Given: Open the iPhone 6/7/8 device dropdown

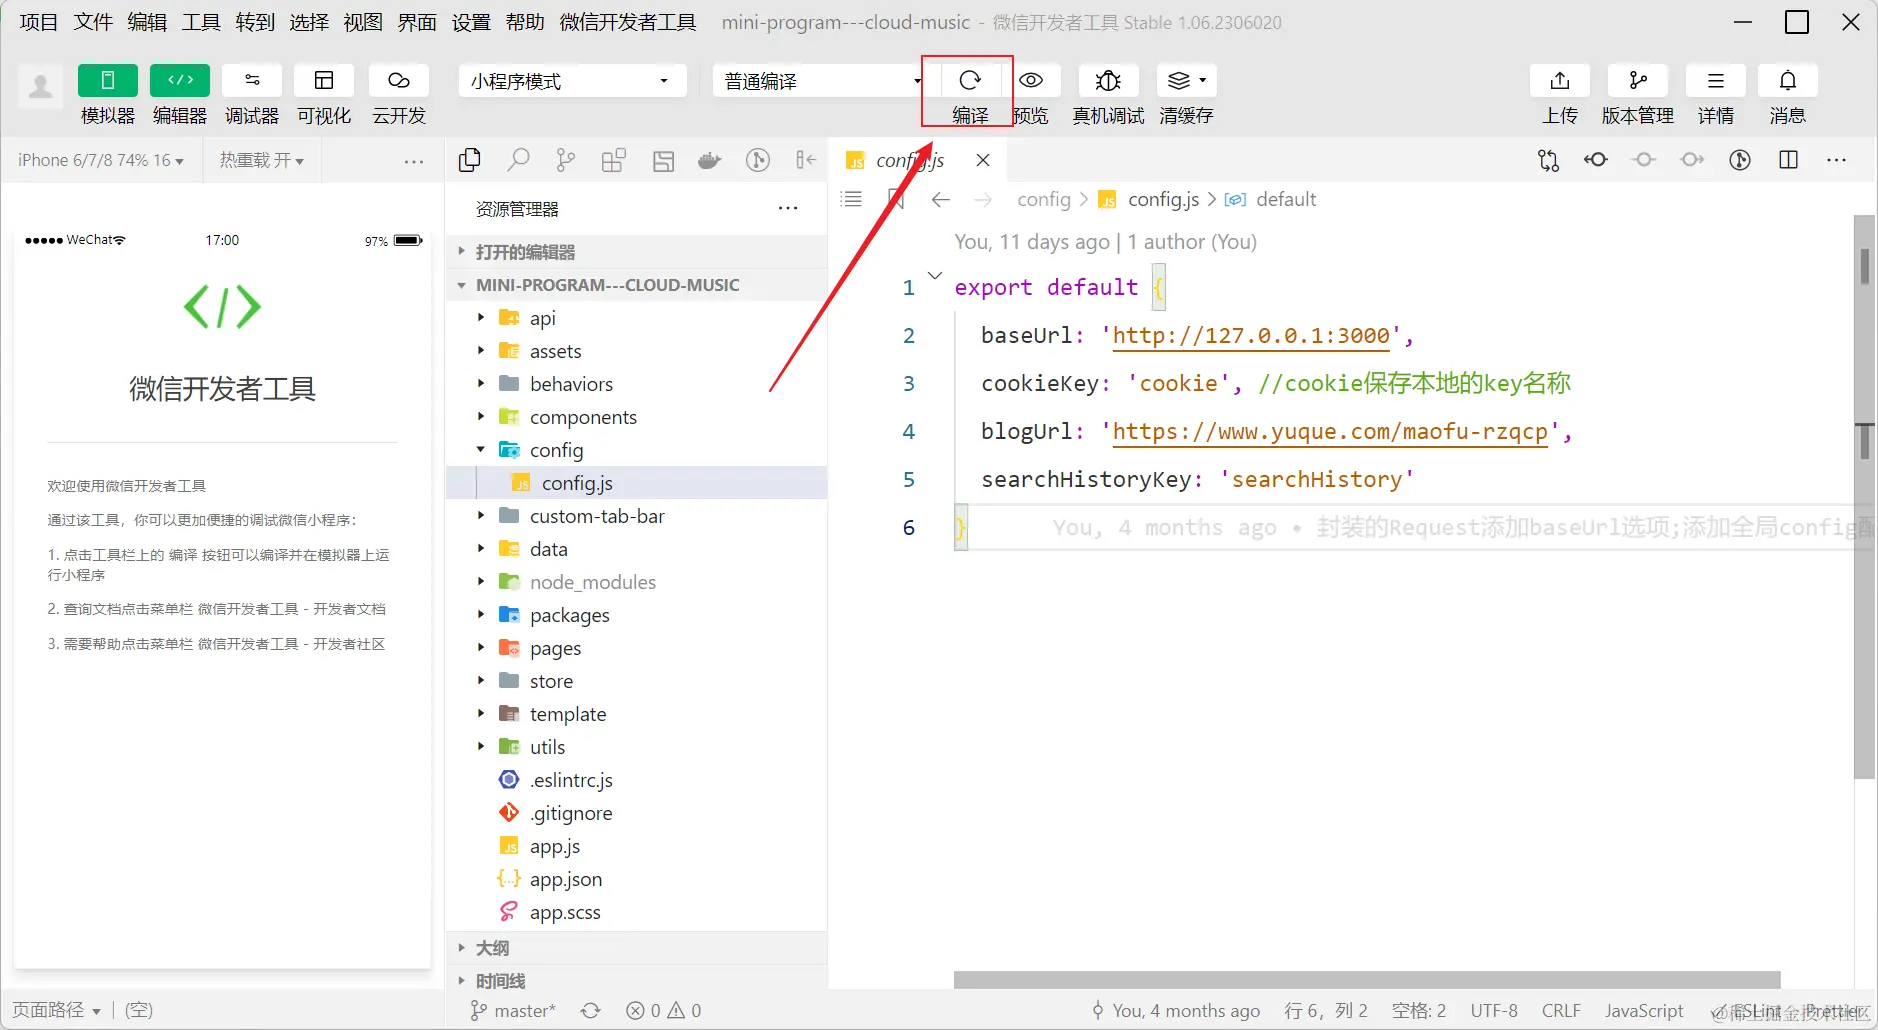Looking at the screenshot, I should pyautogui.click(x=101, y=160).
